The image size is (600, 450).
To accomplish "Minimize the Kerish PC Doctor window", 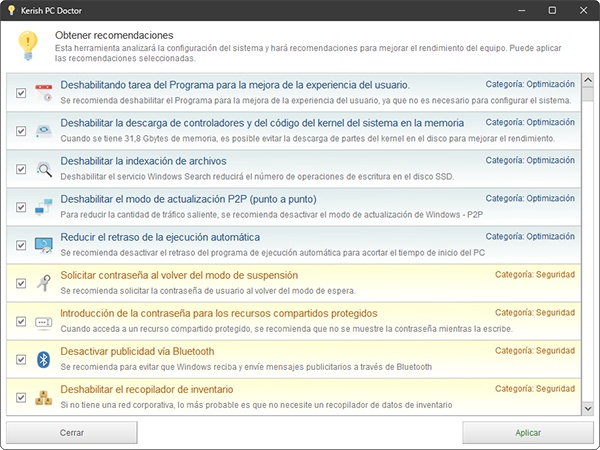I will coord(521,10).
